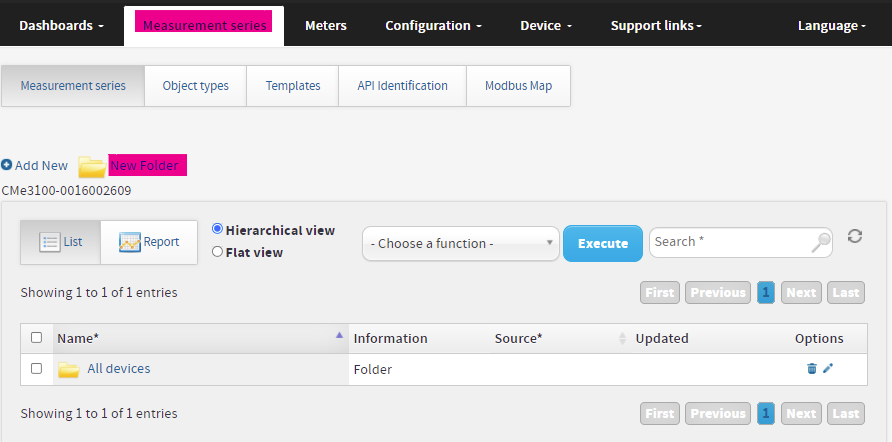
Task: Click the Execute button
Action: (603, 243)
